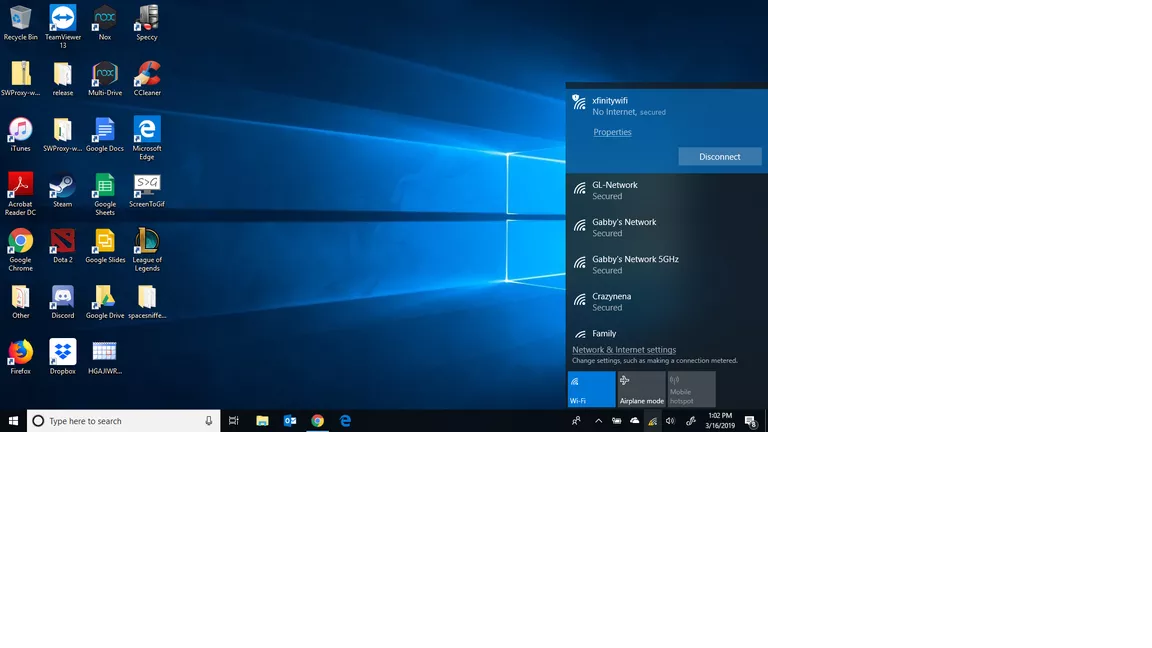Toggle the Wi-Fi quick action tile
Screen dimensions: 1152x648
point(591,389)
